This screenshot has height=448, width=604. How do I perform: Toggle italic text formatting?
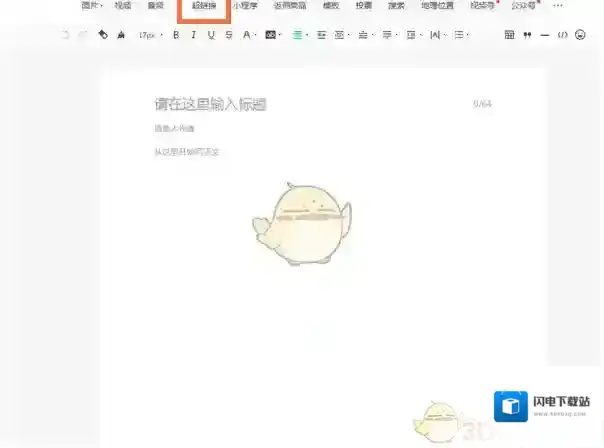[x=193, y=35]
